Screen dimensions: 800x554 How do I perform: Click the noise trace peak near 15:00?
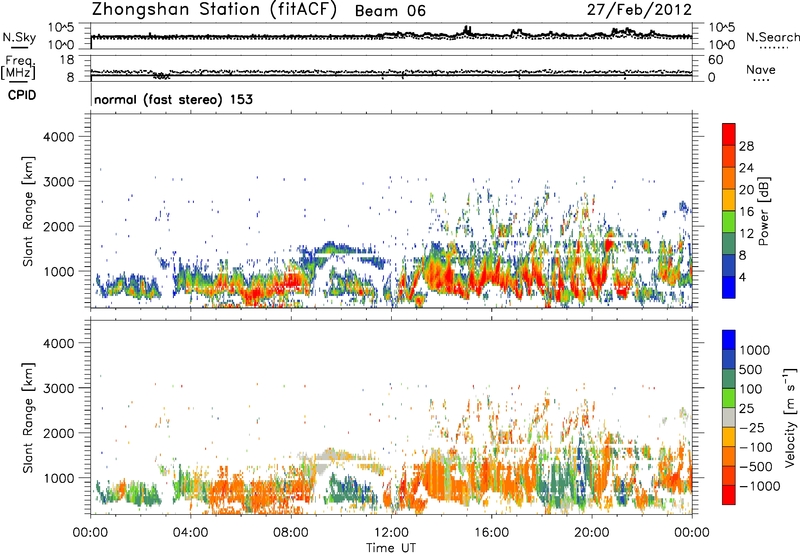click(x=467, y=29)
